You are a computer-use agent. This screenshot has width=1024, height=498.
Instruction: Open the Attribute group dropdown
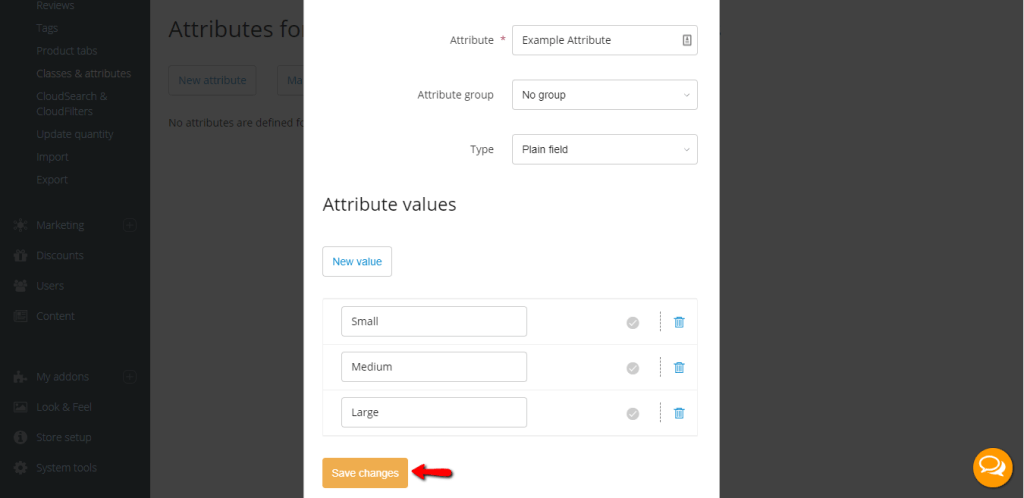pos(605,95)
